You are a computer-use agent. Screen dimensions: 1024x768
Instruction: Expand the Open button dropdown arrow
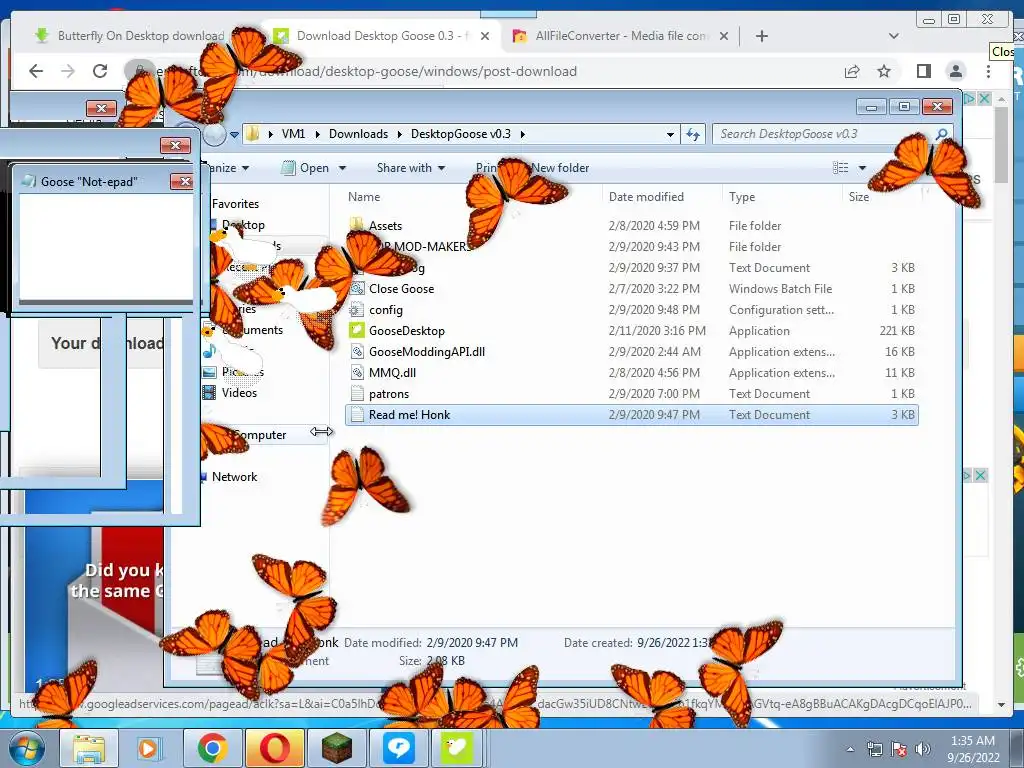coord(342,168)
